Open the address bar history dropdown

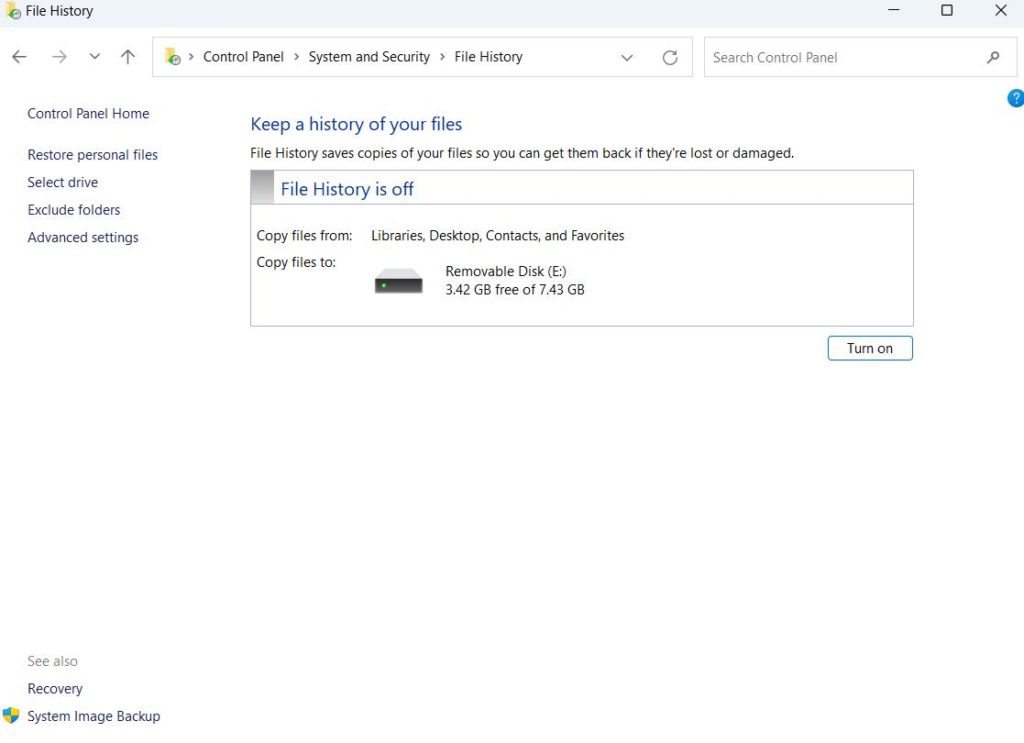click(627, 57)
